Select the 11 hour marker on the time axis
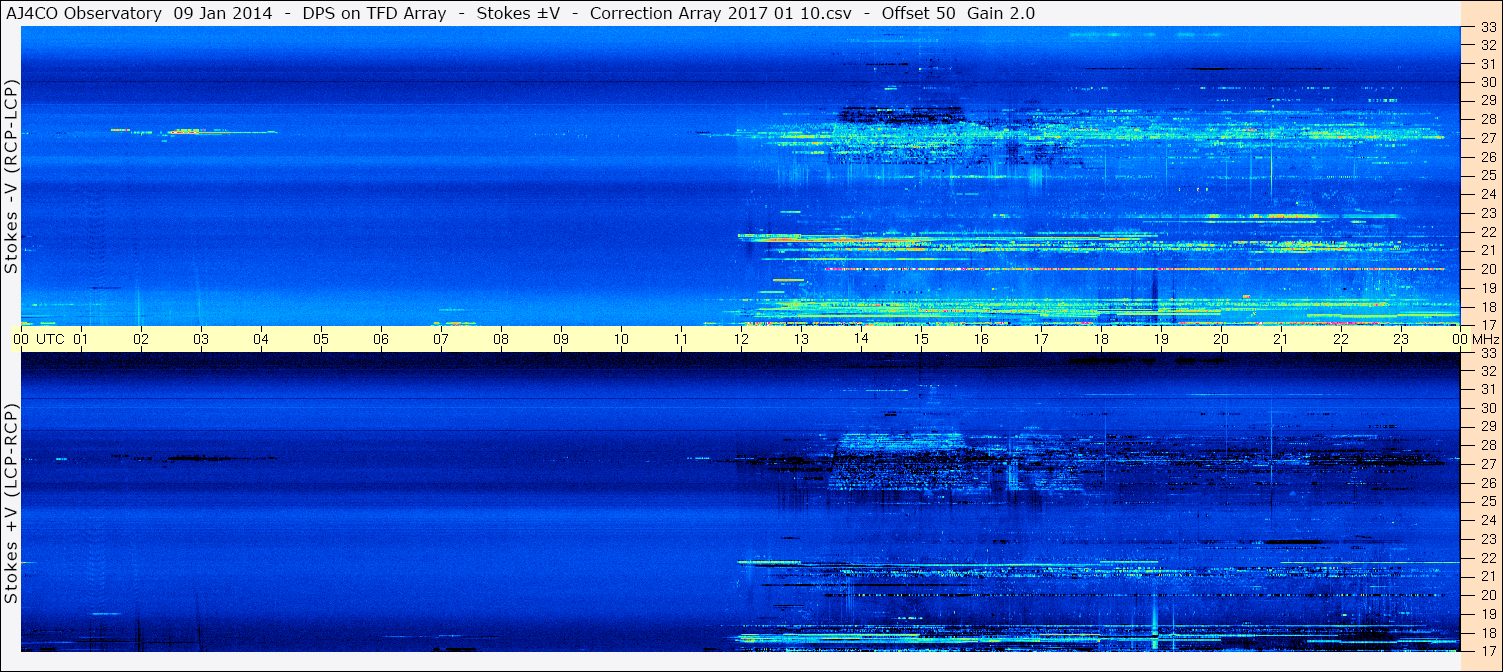 tap(681, 339)
